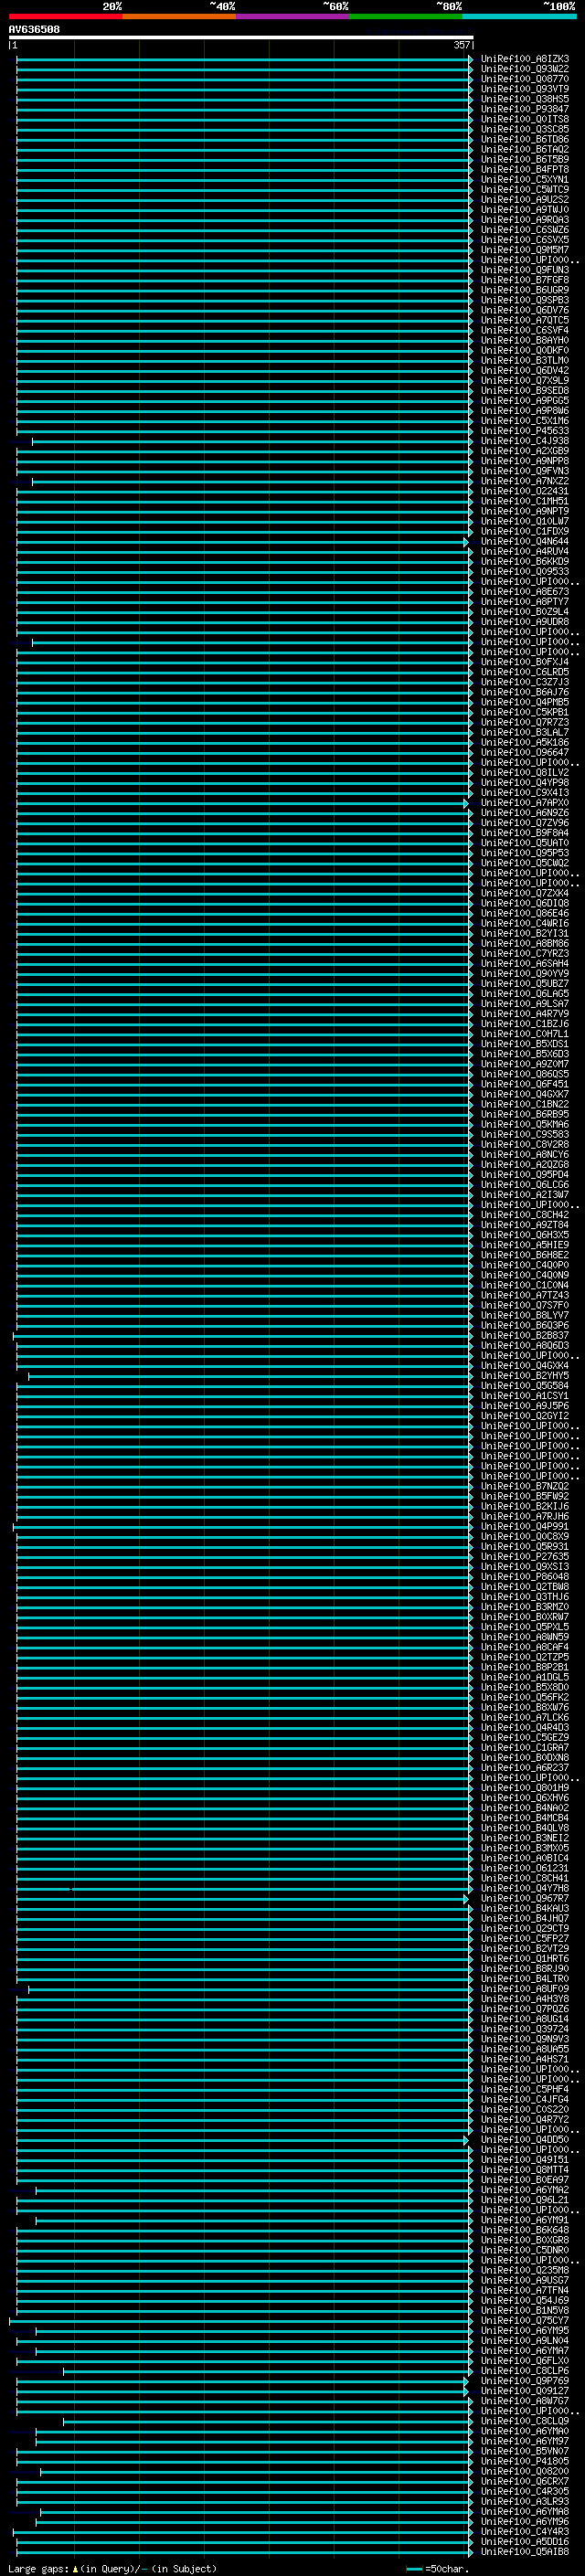
Task: Select label UniRef100_C1BZJ6
Action: click(524, 1024)
